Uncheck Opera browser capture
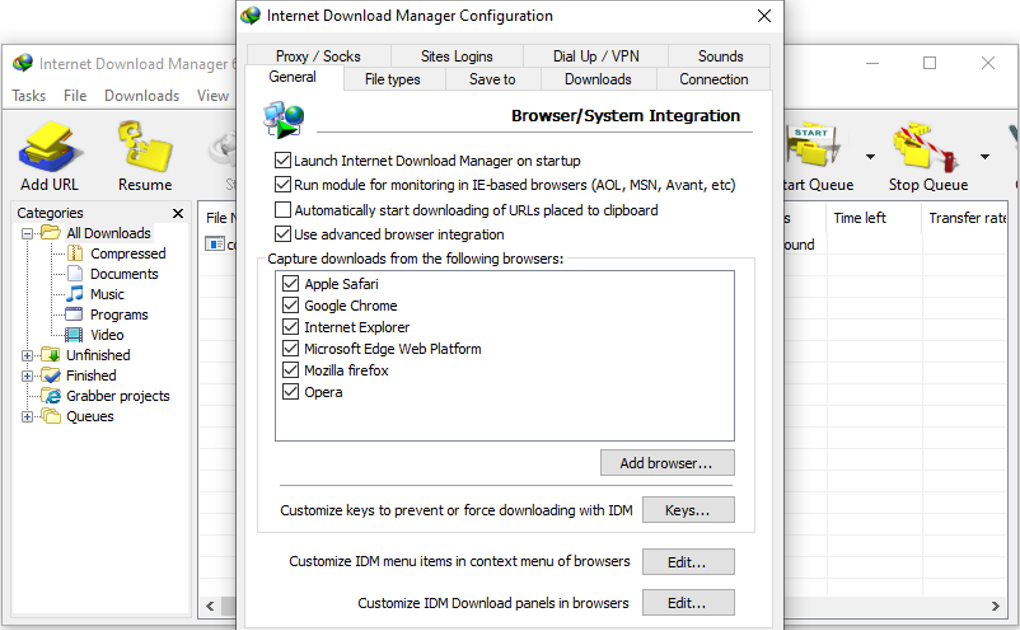Screen dimensions: 1020x630 coord(290,392)
